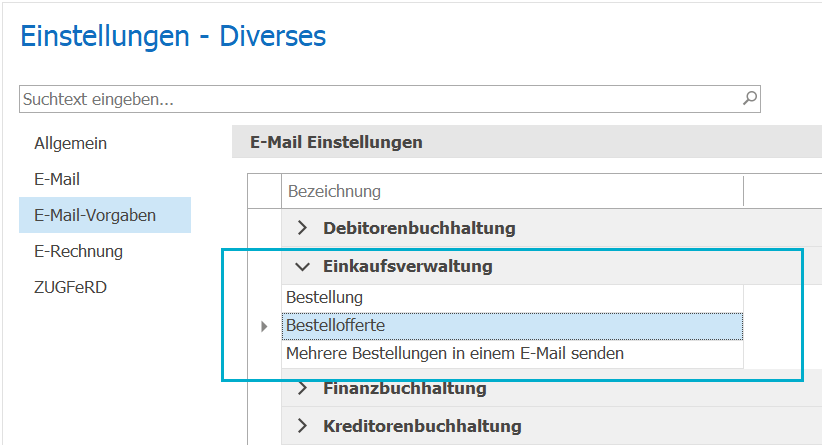Collapse the Einkaufsverwaltung group chevron
Screen dimensions: 822x445
tap(302, 266)
